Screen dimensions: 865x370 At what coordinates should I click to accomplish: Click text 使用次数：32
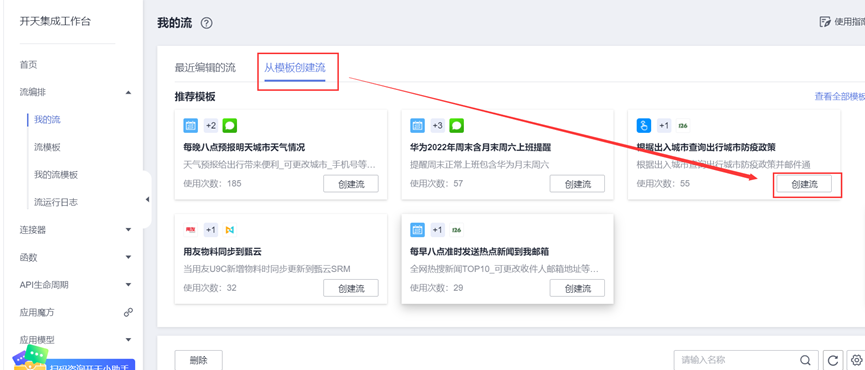(210, 287)
